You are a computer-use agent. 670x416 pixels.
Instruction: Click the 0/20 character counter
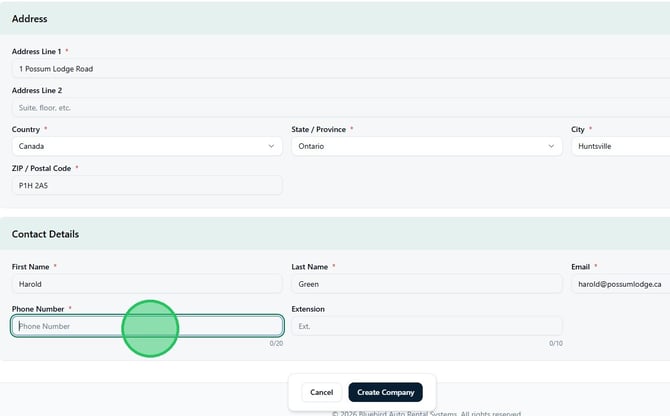pos(276,343)
